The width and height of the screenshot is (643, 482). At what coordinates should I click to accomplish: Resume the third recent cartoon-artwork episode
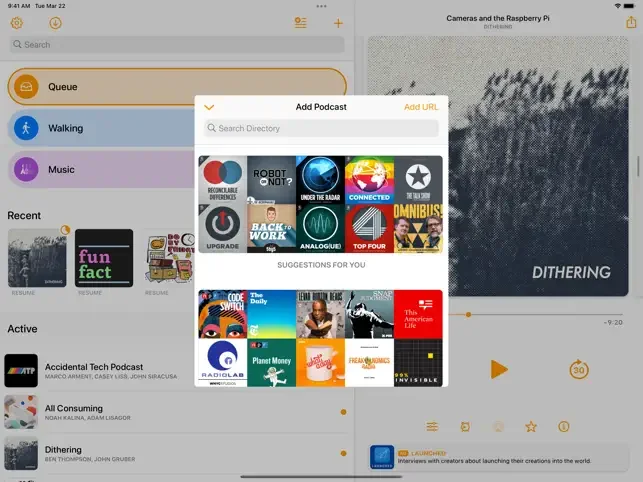pyautogui.click(x=169, y=258)
